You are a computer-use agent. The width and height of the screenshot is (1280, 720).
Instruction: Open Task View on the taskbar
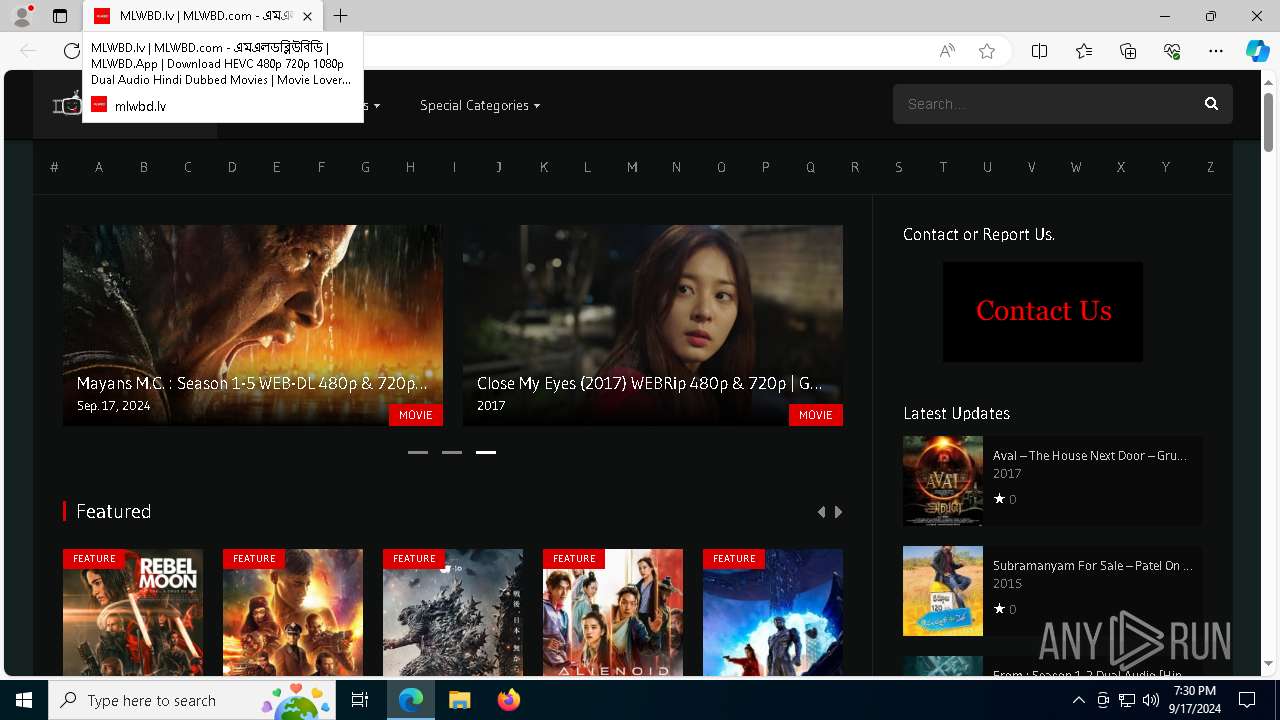click(x=360, y=700)
